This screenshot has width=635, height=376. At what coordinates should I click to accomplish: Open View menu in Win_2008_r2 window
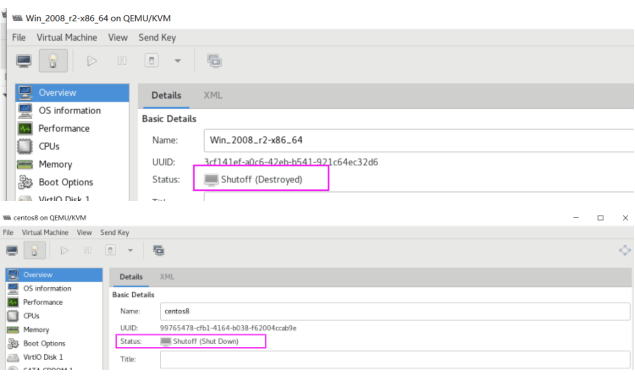(x=118, y=38)
